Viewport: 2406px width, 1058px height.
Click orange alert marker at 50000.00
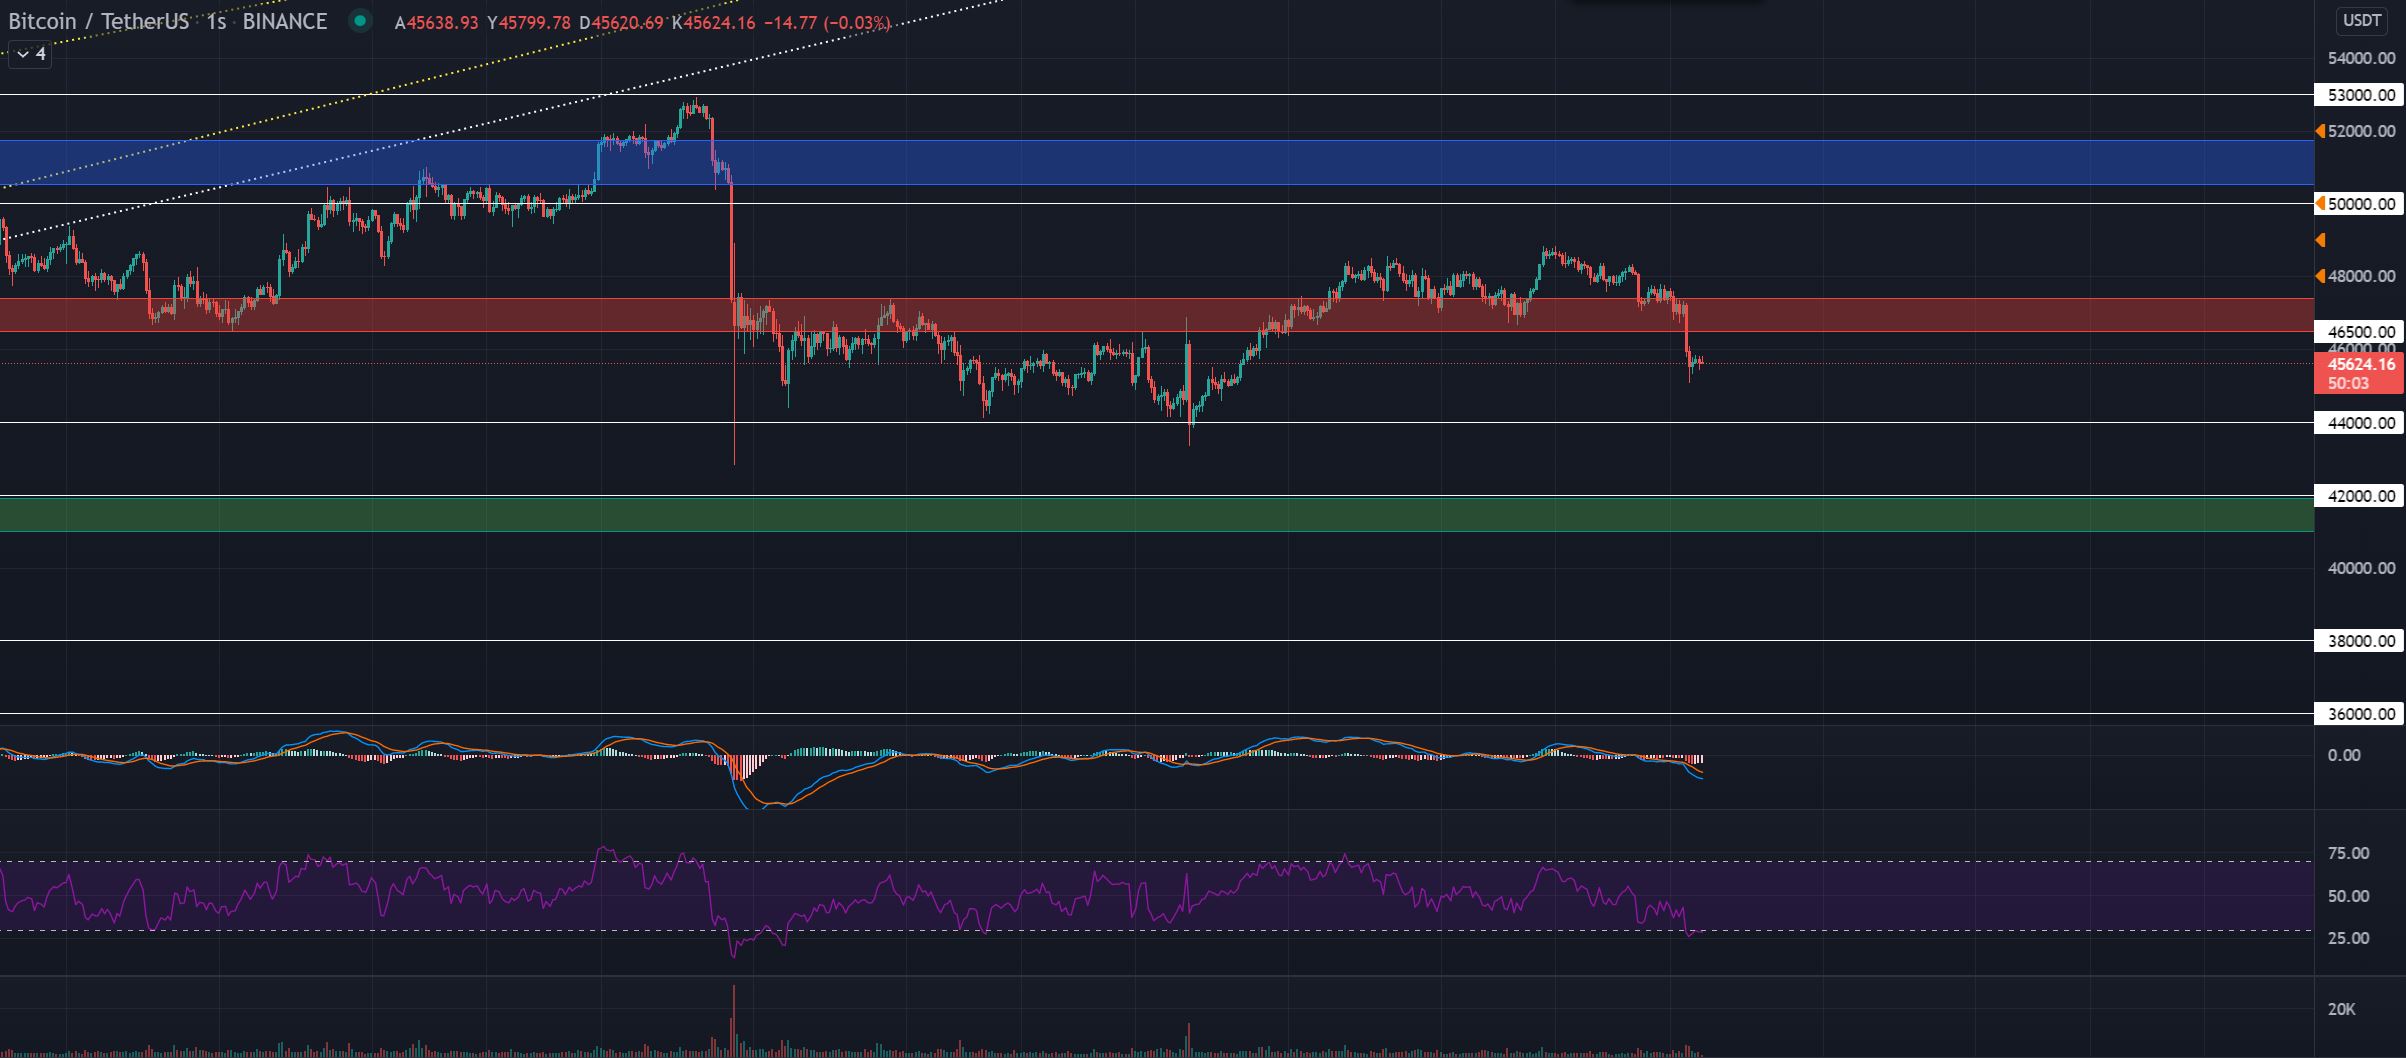[x=2320, y=204]
